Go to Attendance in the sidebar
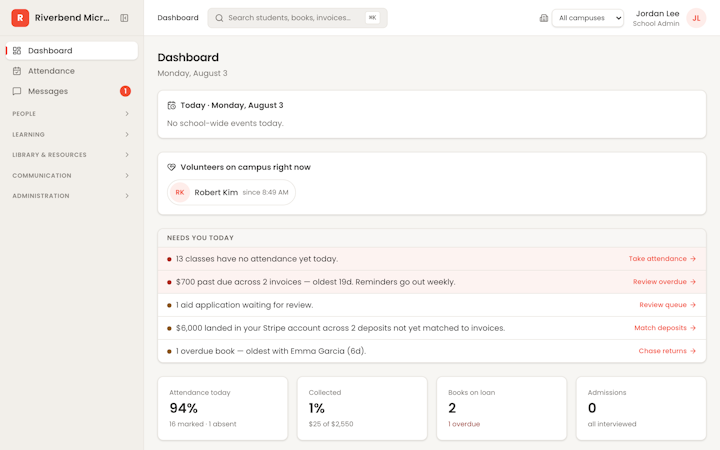This screenshot has height=450, width=720. 72,71
